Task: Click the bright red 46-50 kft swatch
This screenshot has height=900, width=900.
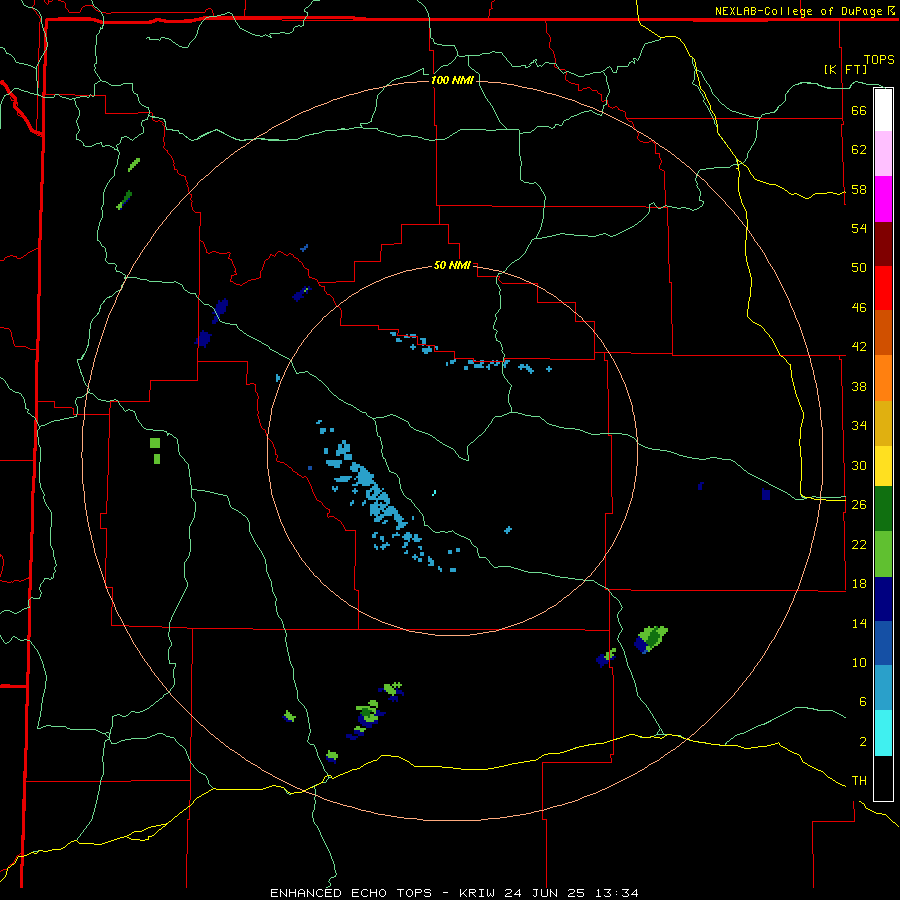Action: pyautogui.click(x=883, y=288)
